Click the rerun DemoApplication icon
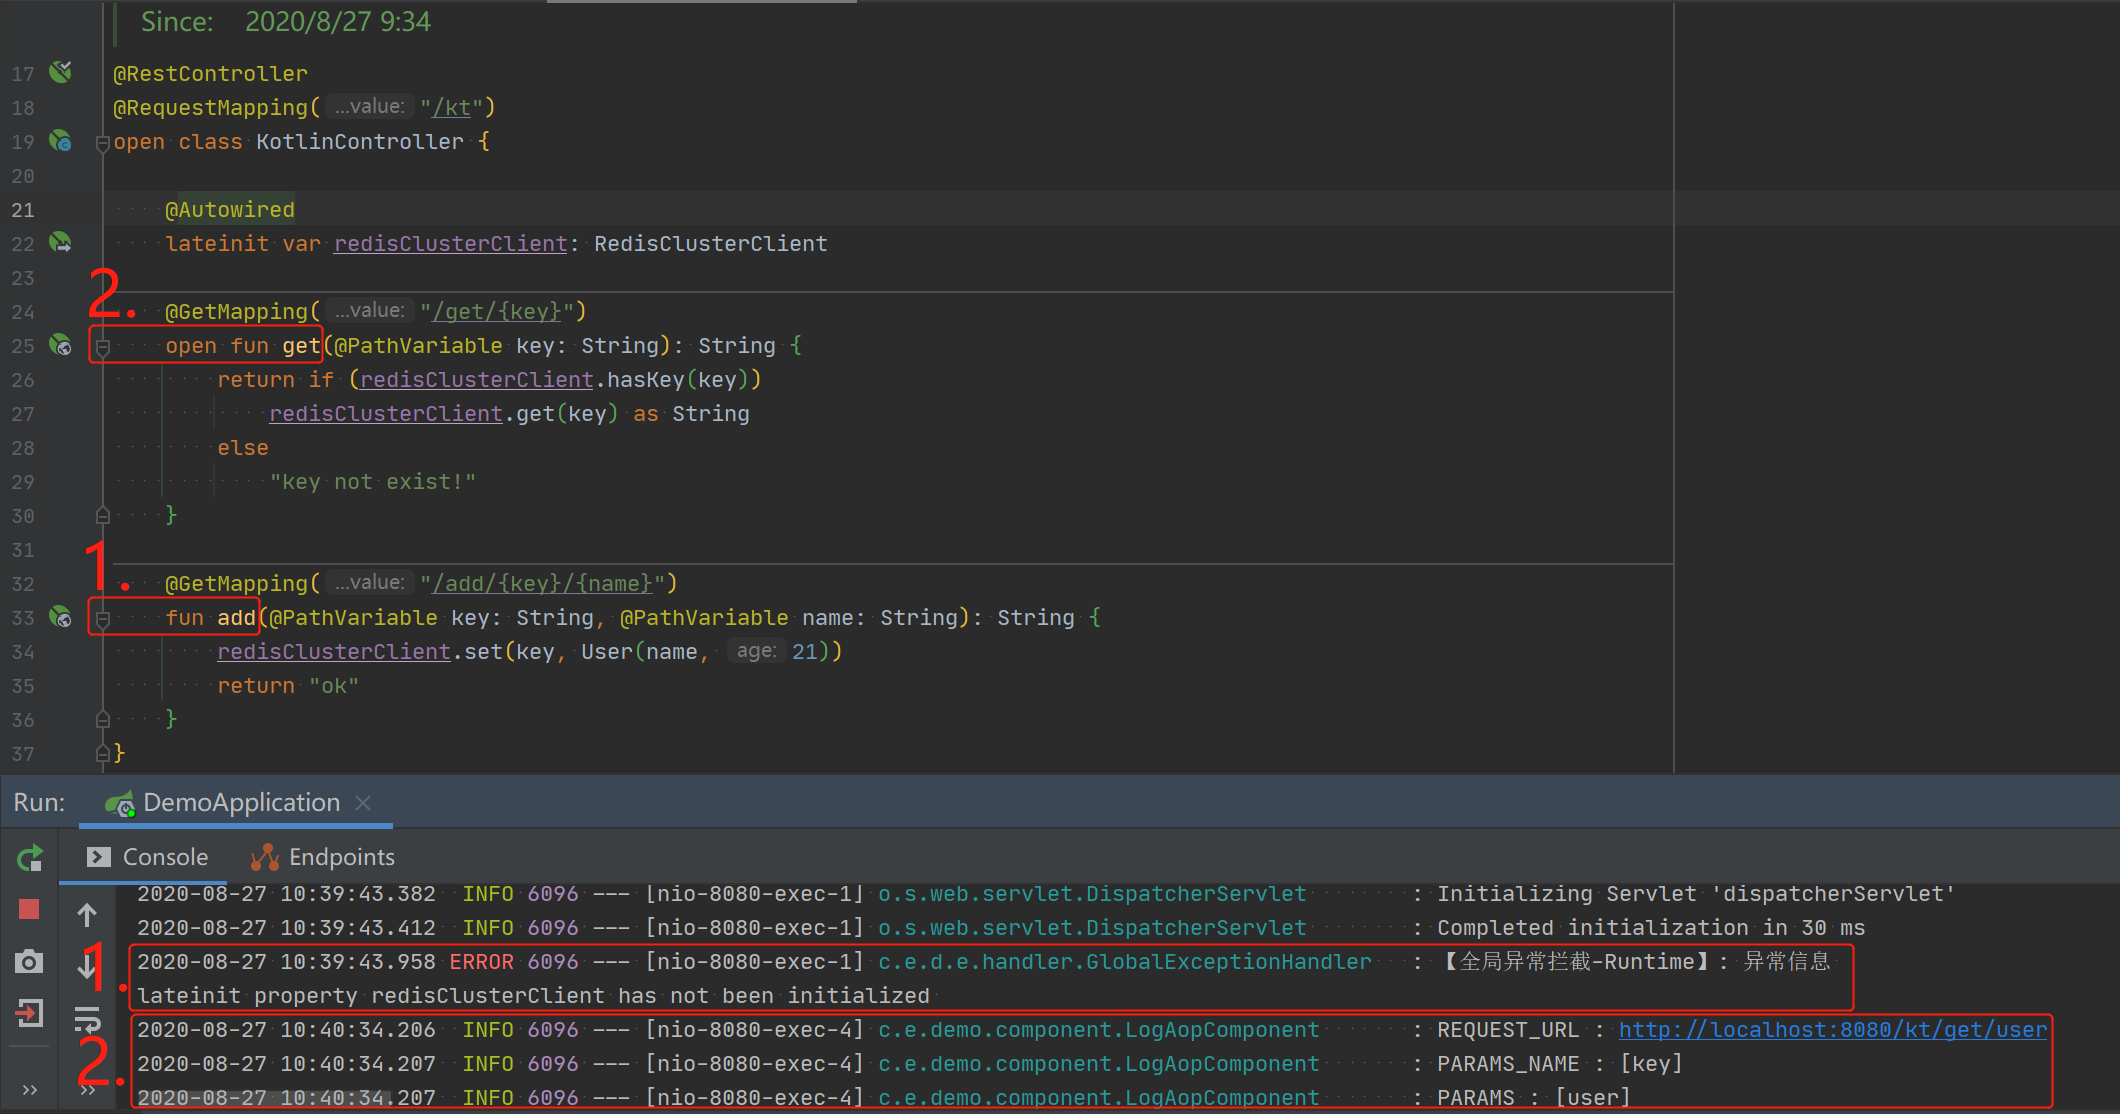This screenshot has width=2120, height=1114. (x=30, y=858)
